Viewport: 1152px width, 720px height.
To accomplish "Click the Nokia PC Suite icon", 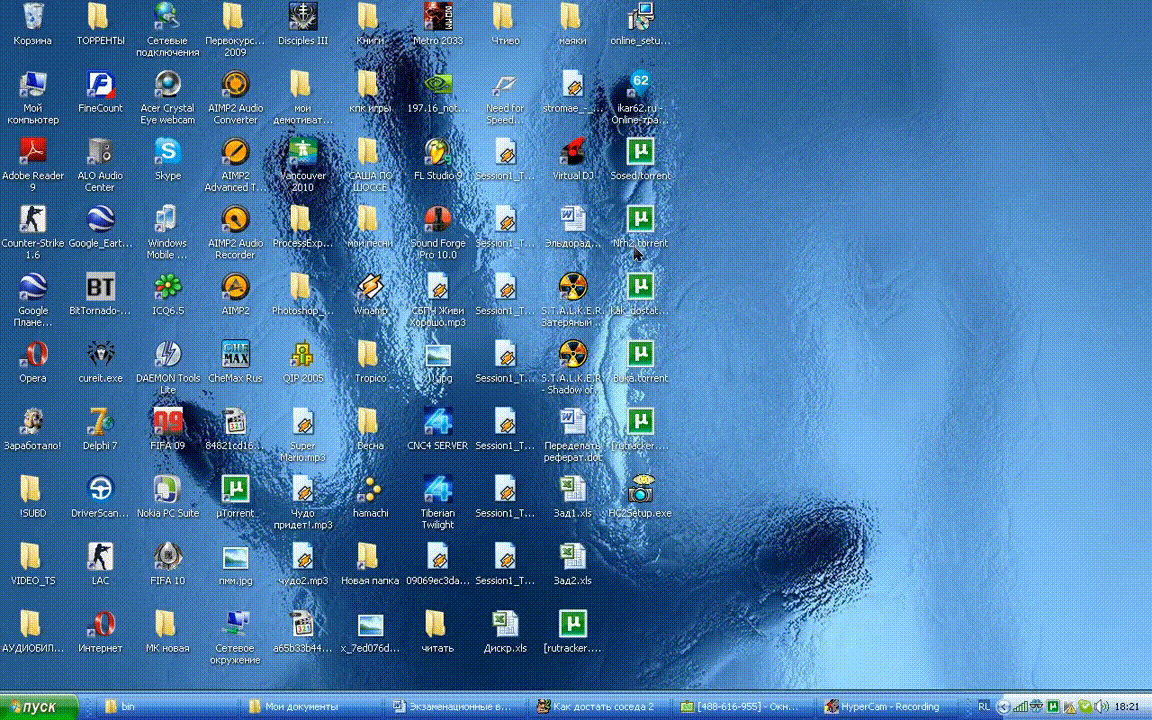I will coord(167,490).
